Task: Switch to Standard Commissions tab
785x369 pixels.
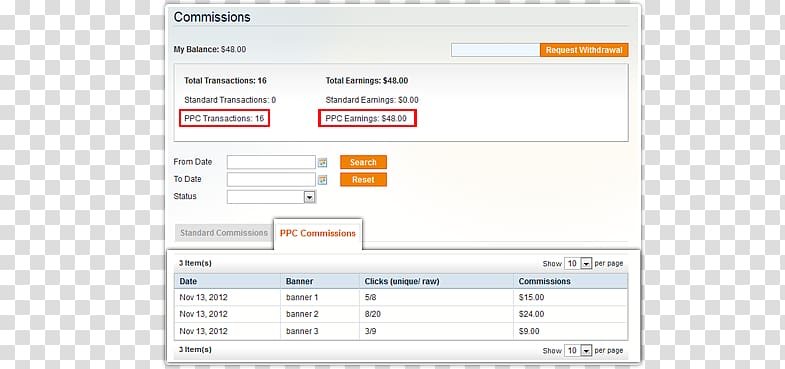Action: click(224, 233)
